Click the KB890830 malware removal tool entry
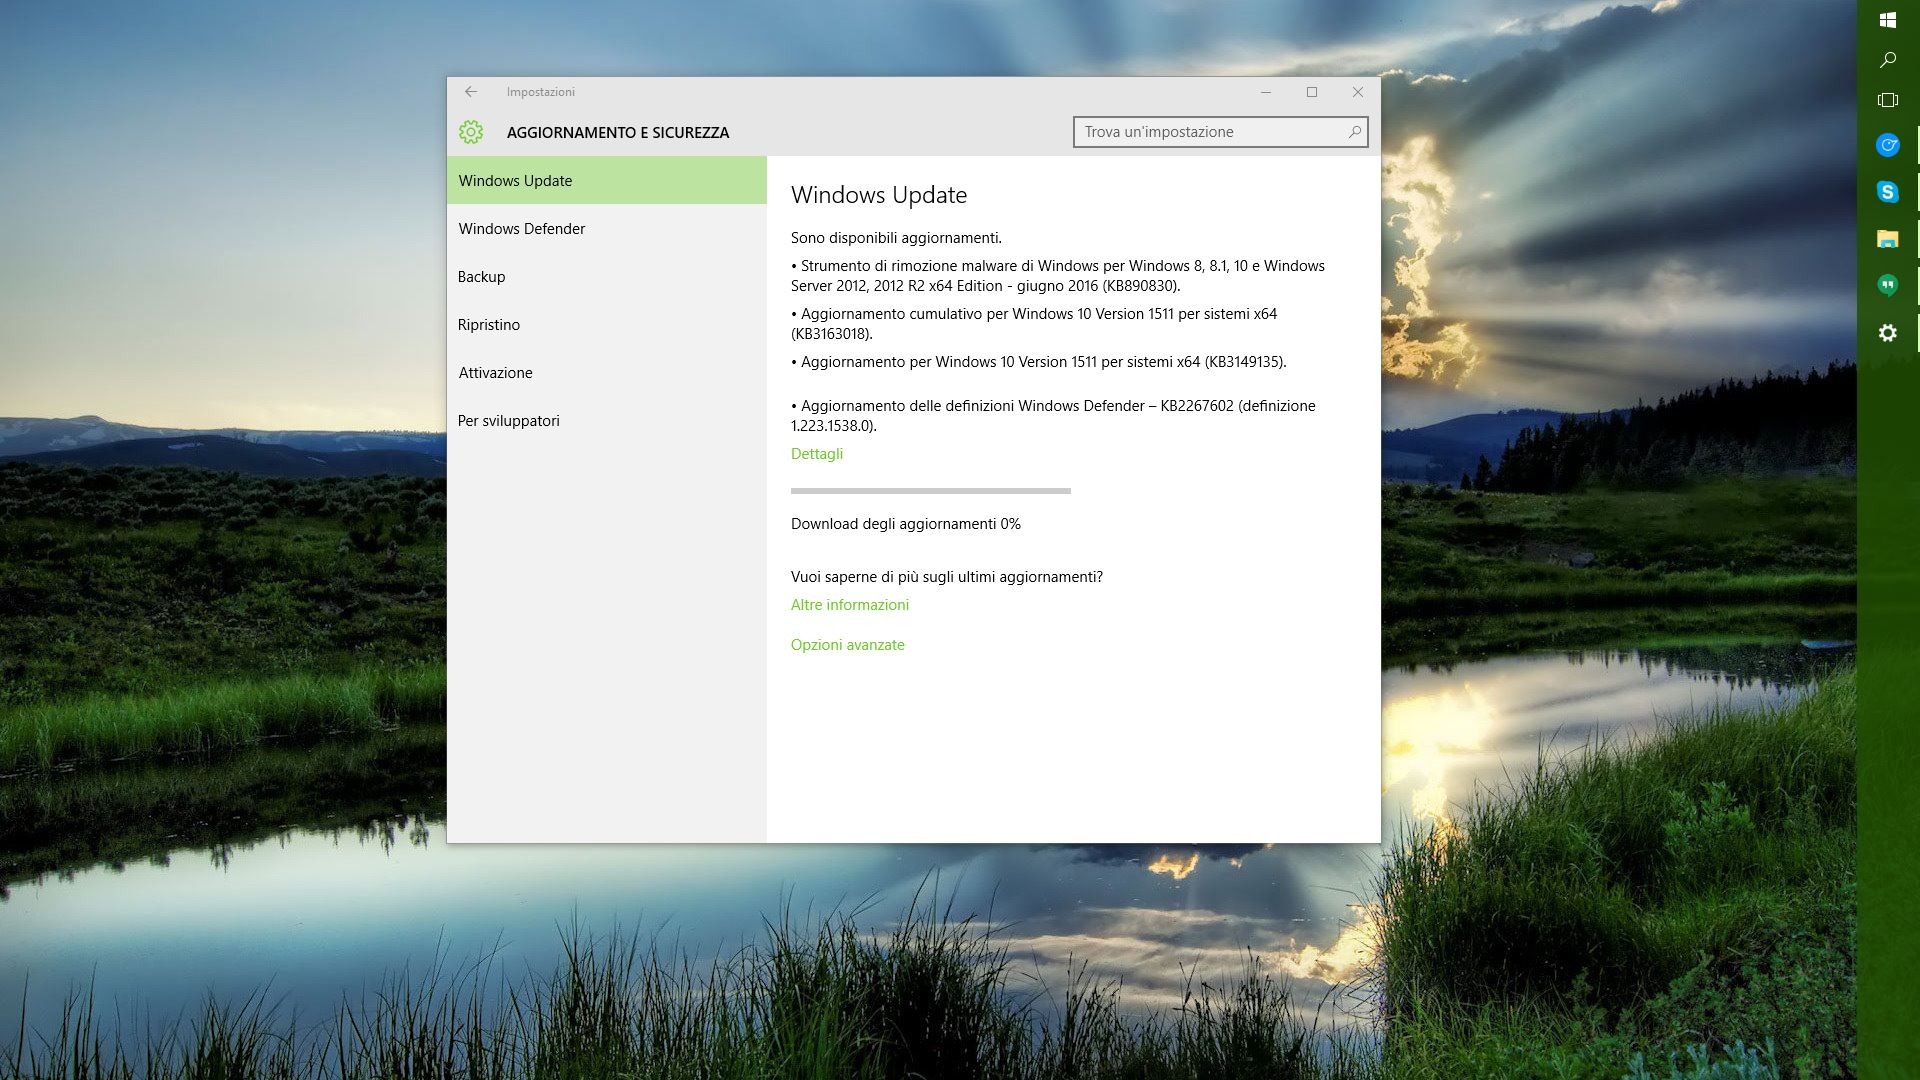The width and height of the screenshot is (1920, 1080). point(1058,276)
